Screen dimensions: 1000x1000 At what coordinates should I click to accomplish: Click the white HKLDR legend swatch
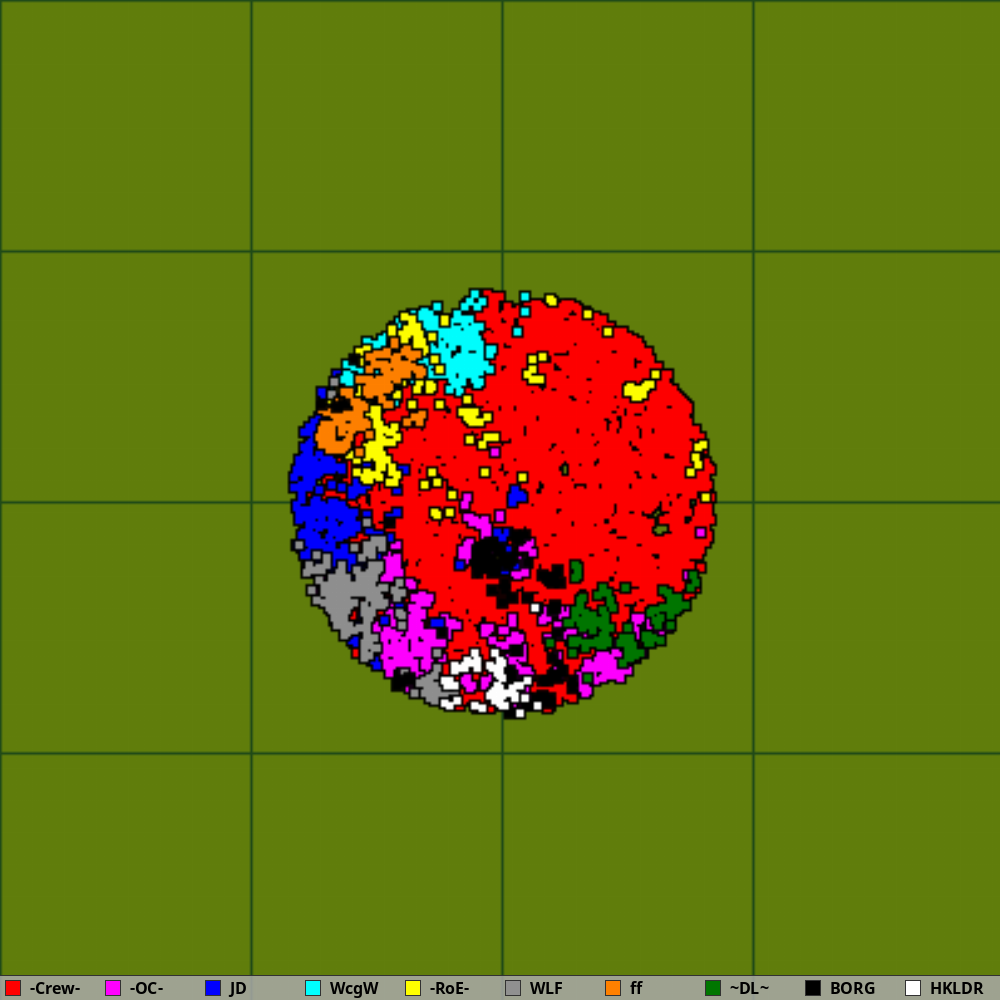coord(913,988)
